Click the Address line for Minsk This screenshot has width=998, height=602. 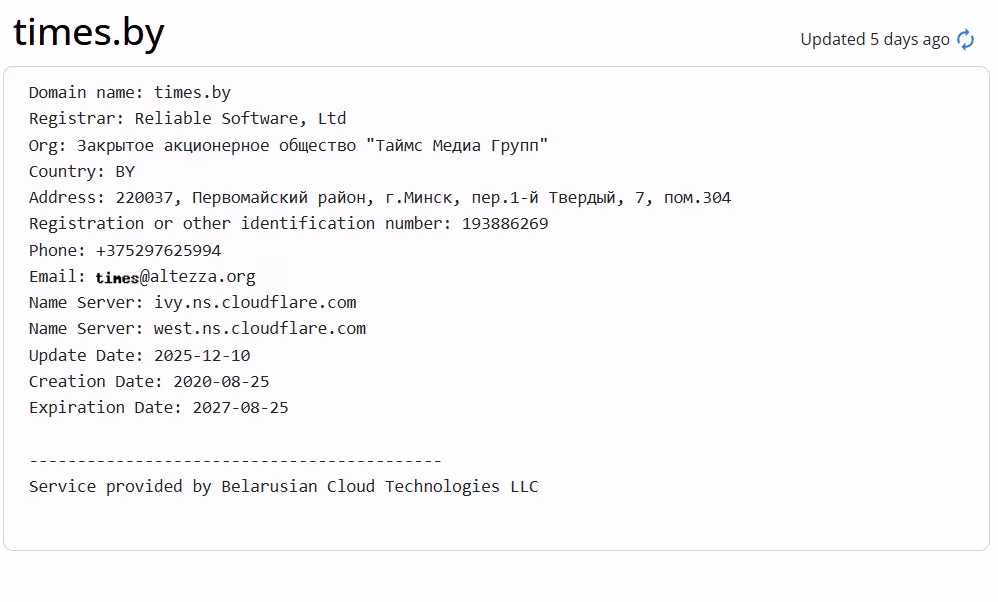[x=379, y=198]
